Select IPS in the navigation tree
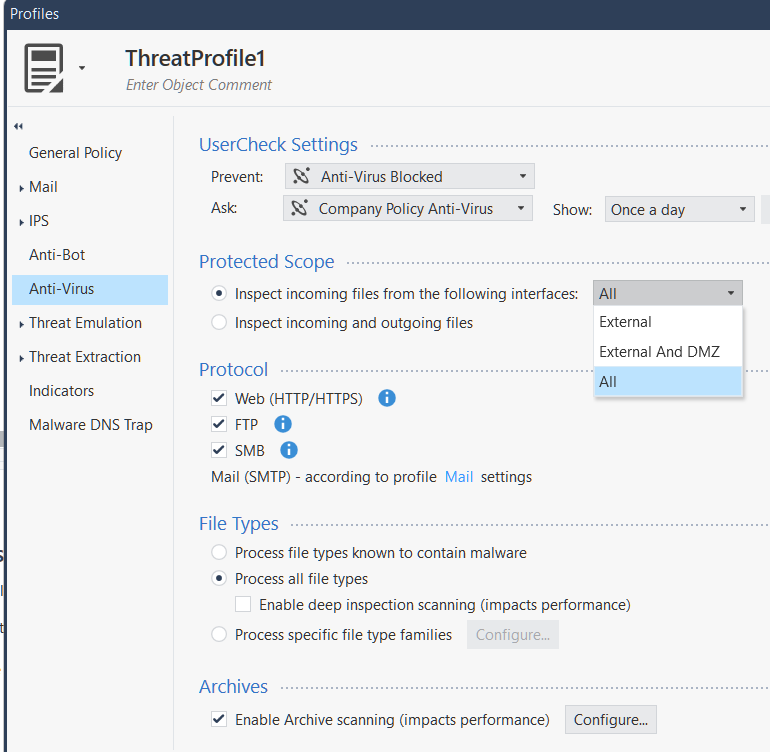Screen dimensions: 770x752 click(x=39, y=221)
